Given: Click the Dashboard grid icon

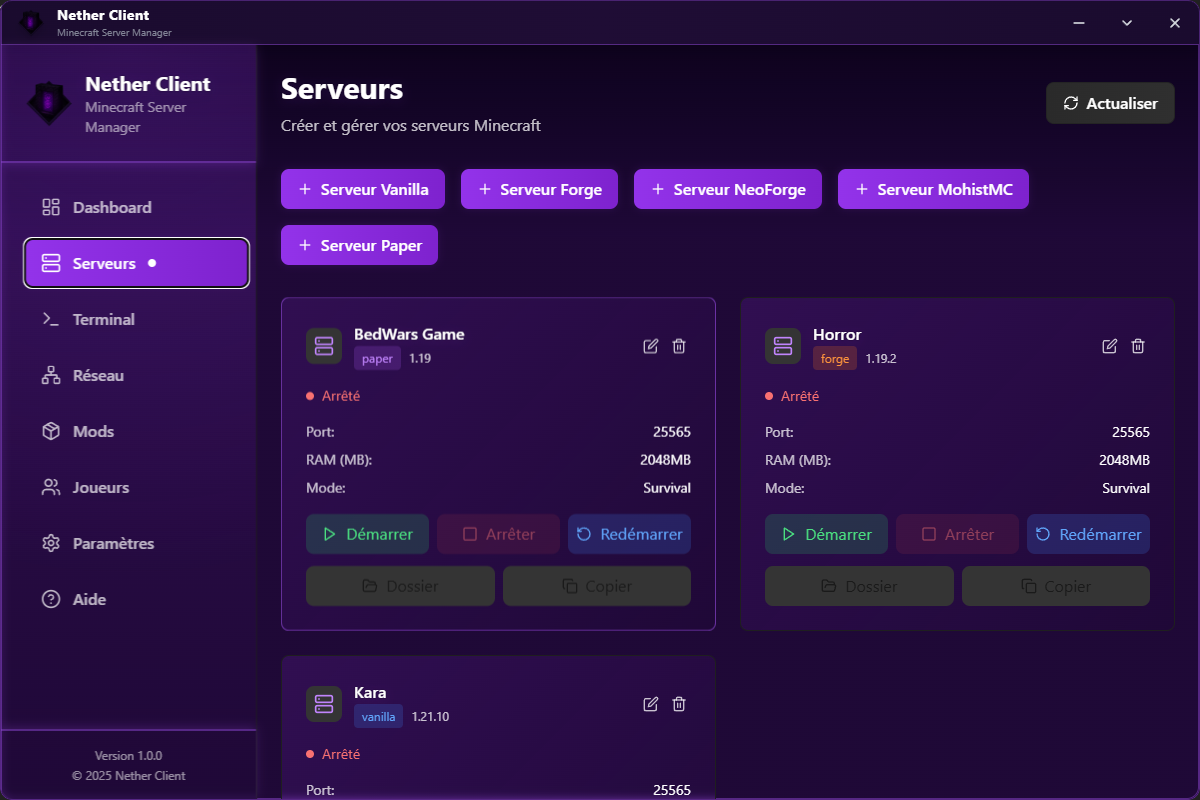Looking at the screenshot, I should [x=51, y=207].
